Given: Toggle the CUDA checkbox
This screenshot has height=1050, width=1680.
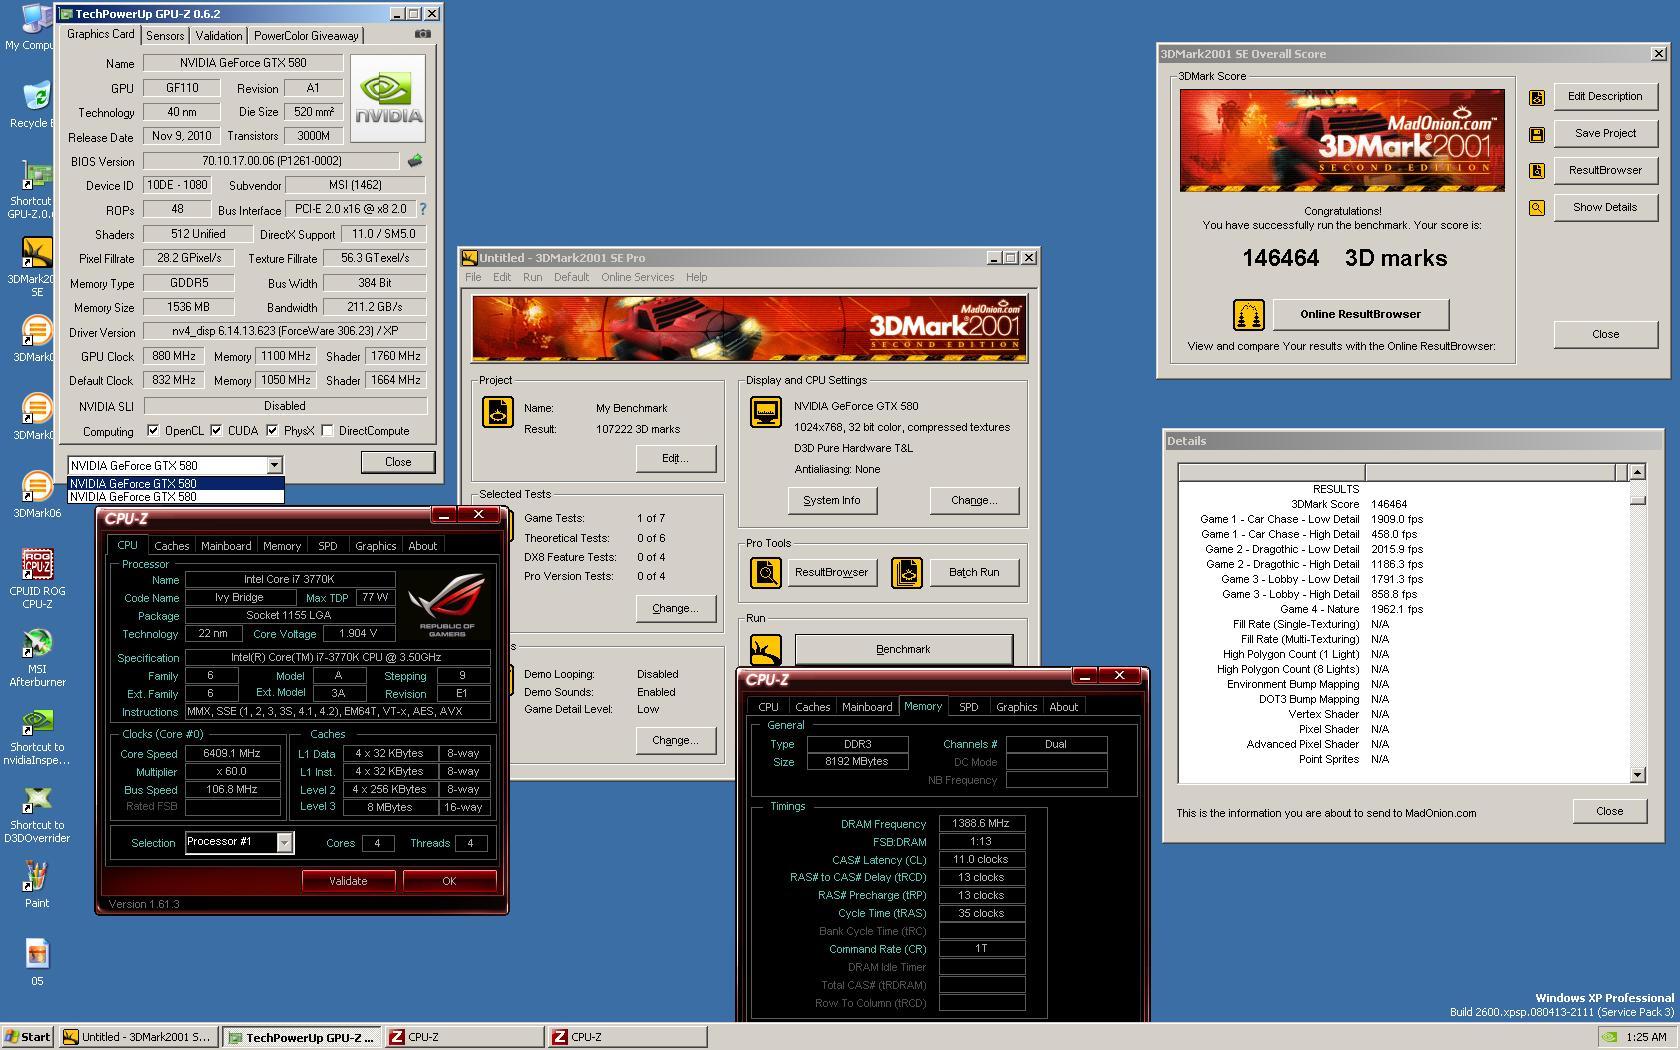Looking at the screenshot, I should (216, 431).
